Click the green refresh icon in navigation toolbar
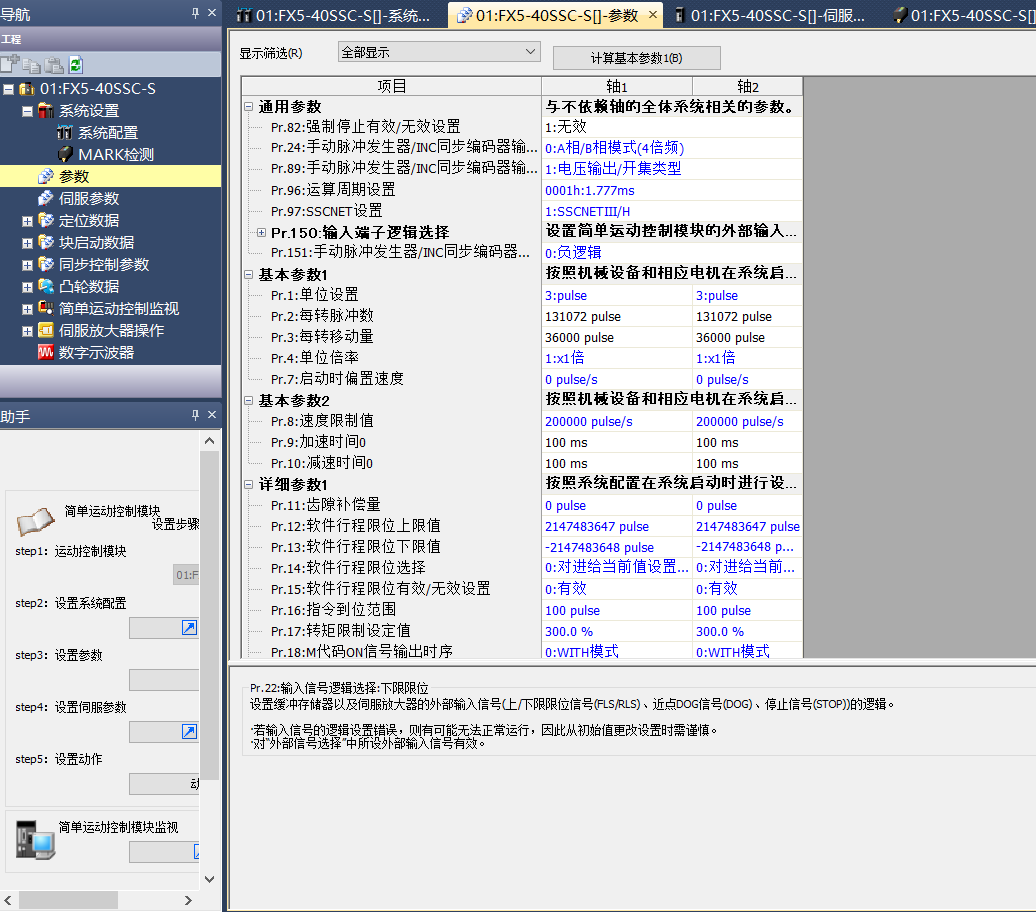The image size is (1036, 912). 75,65
